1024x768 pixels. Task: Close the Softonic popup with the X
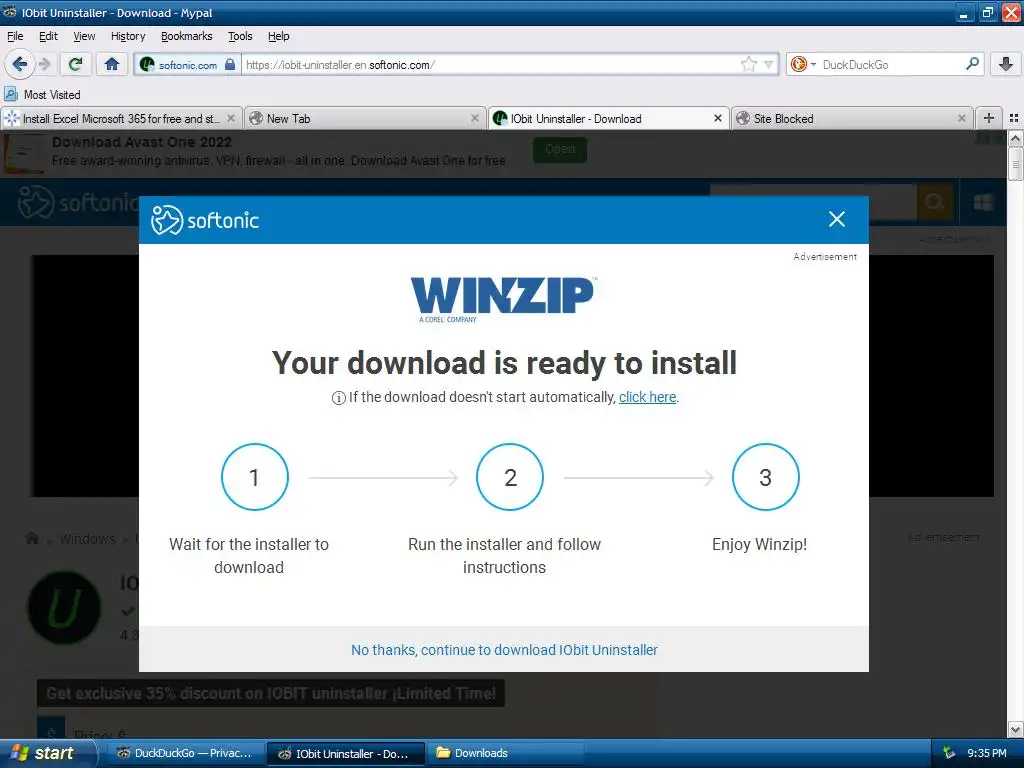(x=837, y=219)
